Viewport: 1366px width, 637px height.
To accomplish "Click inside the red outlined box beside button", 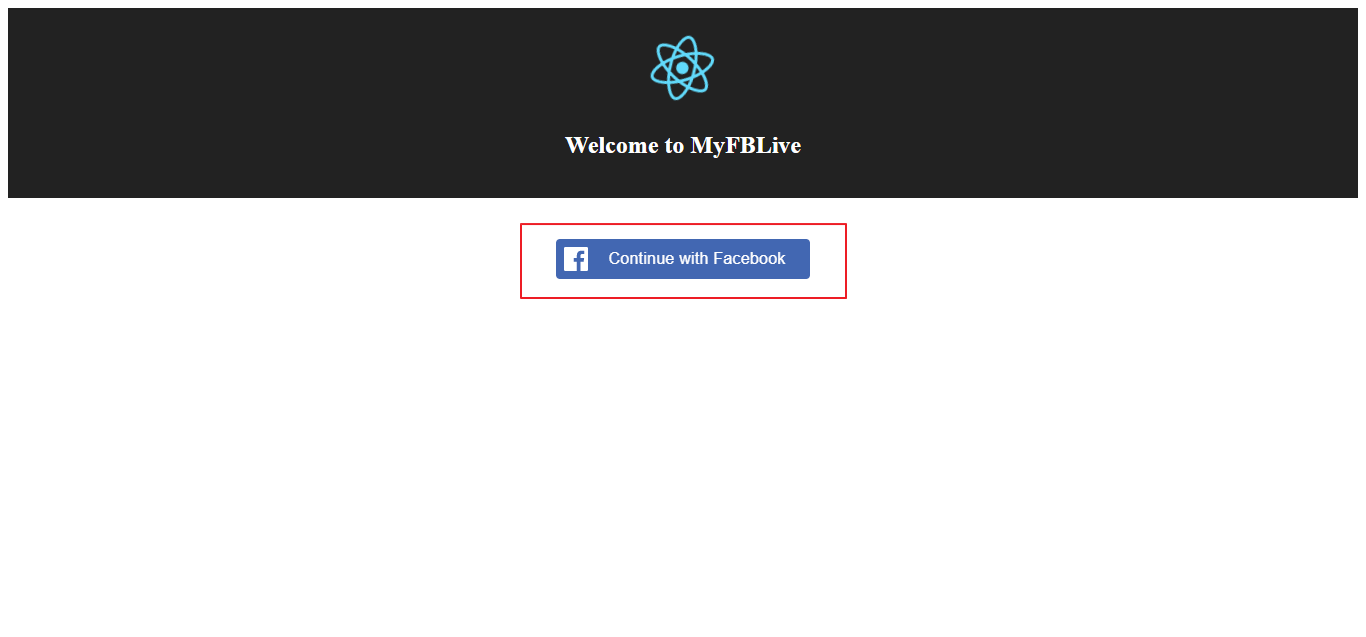I will coord(828,260).
